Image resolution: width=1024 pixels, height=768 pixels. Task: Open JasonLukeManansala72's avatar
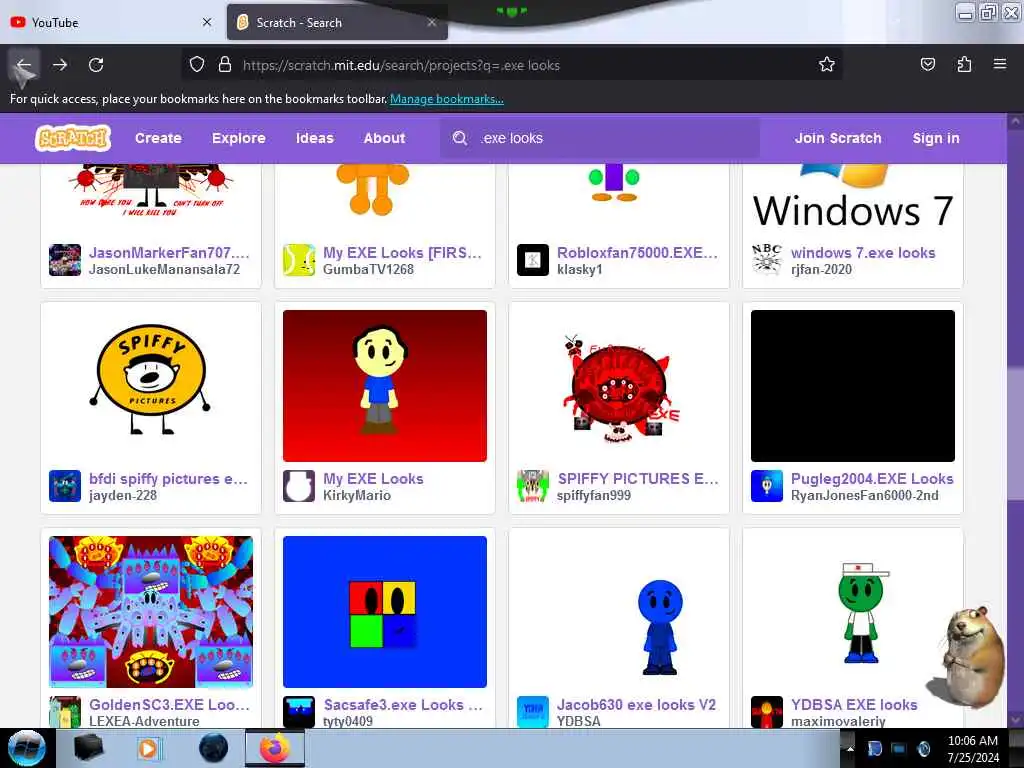point(65,260)
